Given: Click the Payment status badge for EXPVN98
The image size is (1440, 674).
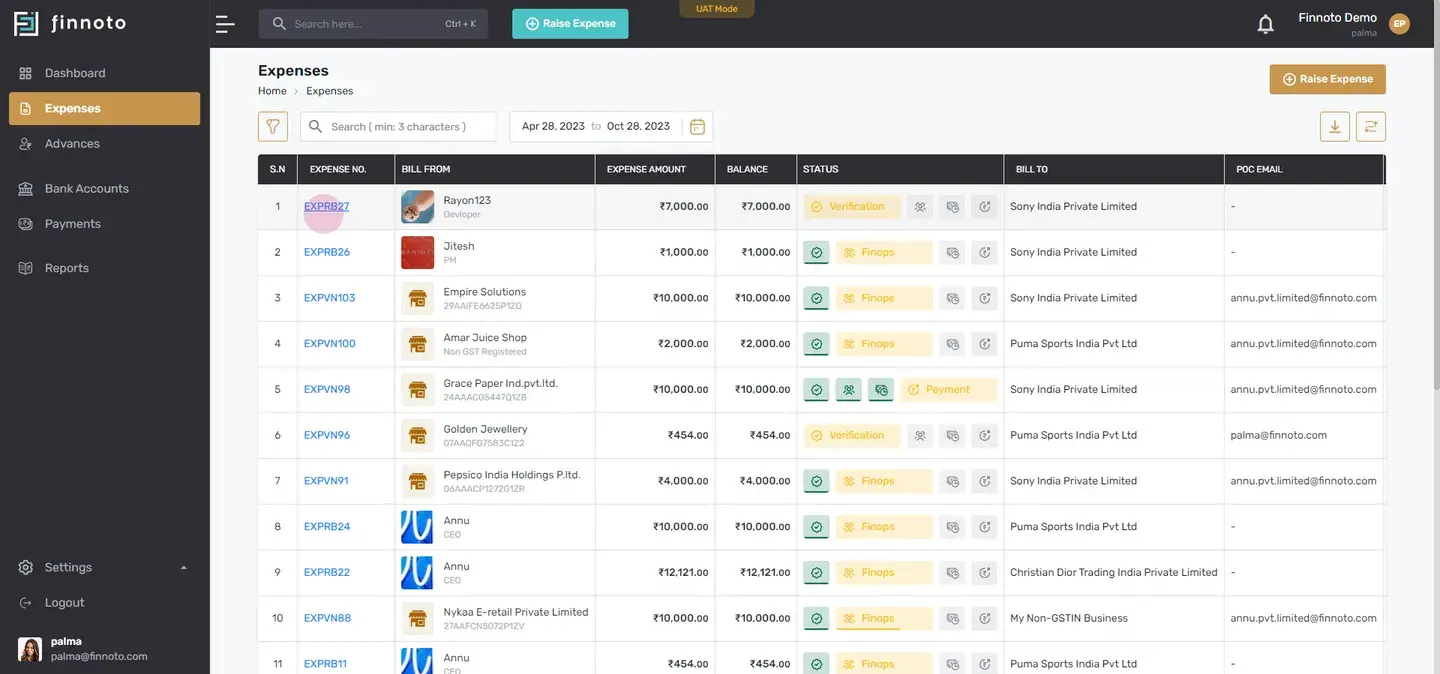Looking at the screenshot, I should pos(948,390).
